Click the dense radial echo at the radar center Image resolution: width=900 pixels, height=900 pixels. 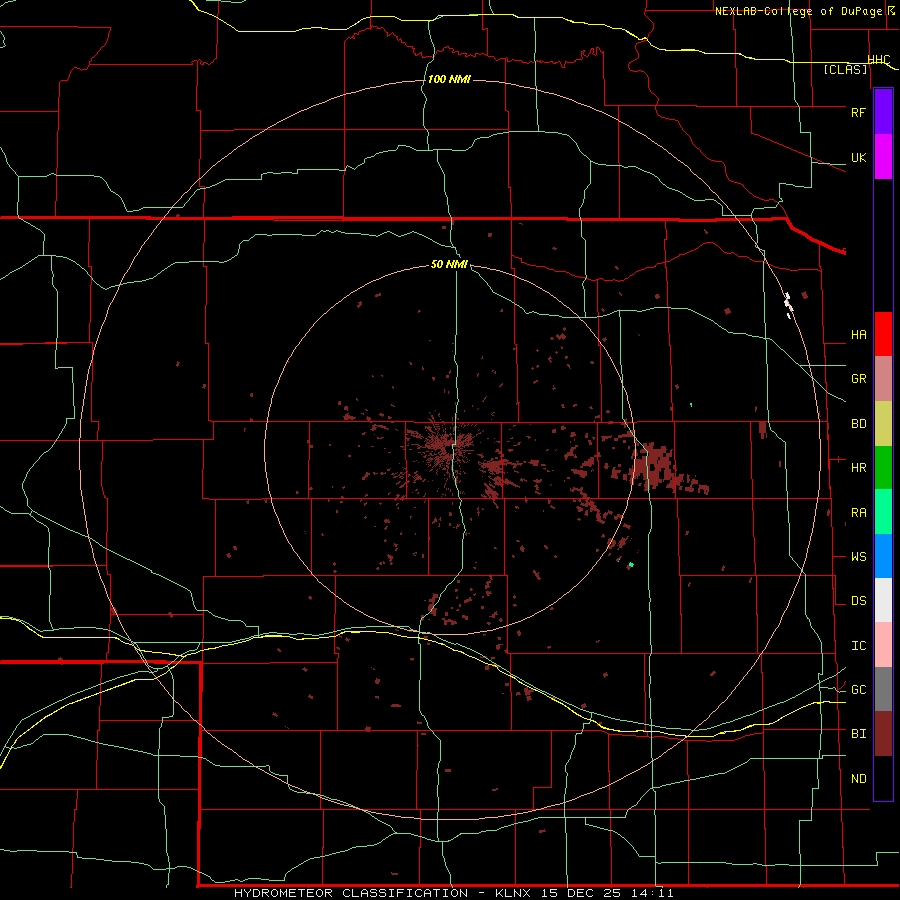point(447,445)
